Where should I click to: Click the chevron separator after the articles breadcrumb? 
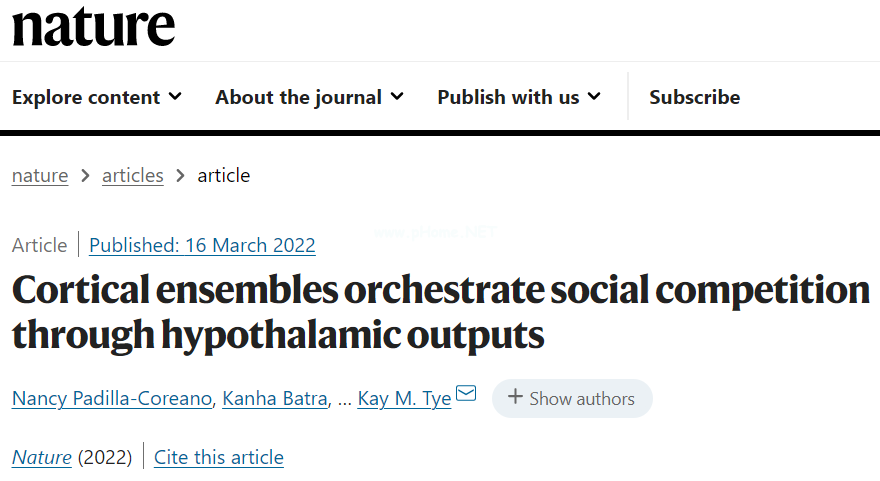[x=180, y=176]
